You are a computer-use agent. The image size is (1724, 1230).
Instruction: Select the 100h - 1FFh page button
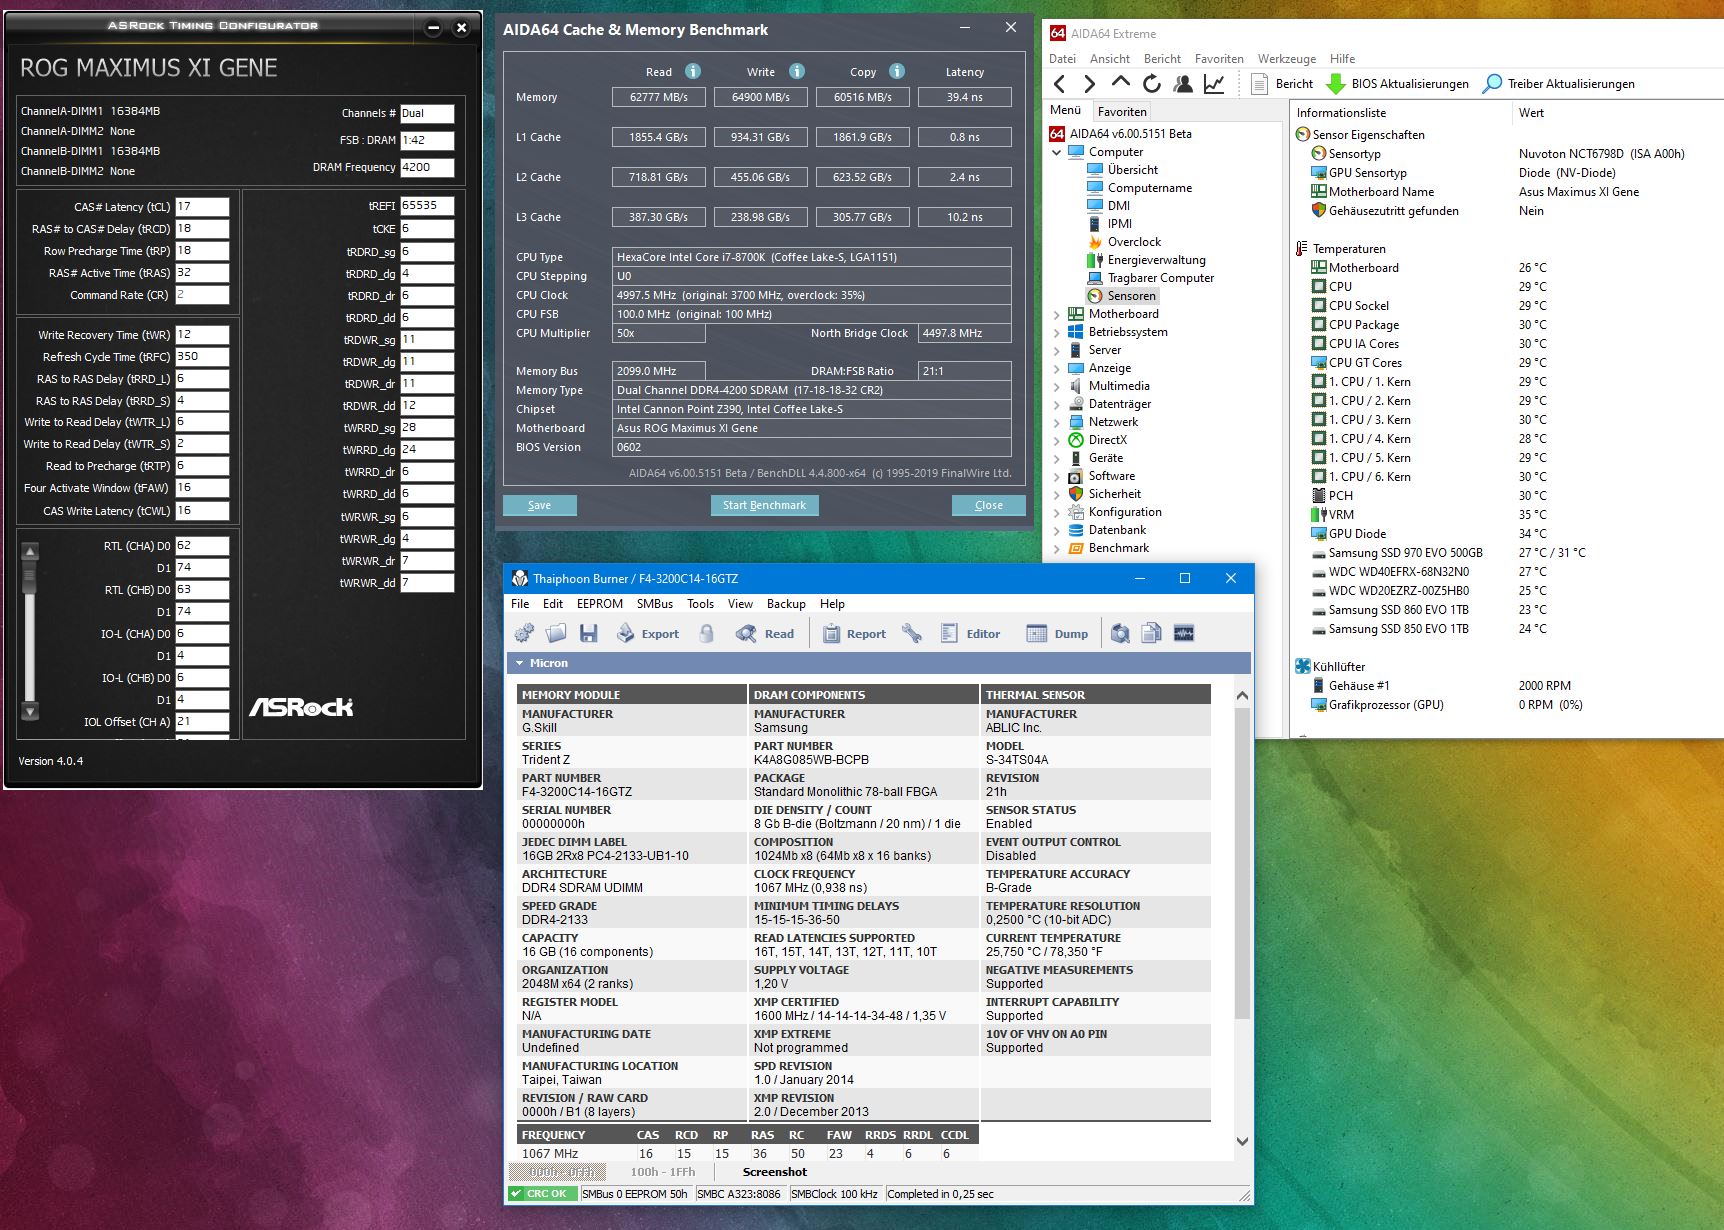663,1172
